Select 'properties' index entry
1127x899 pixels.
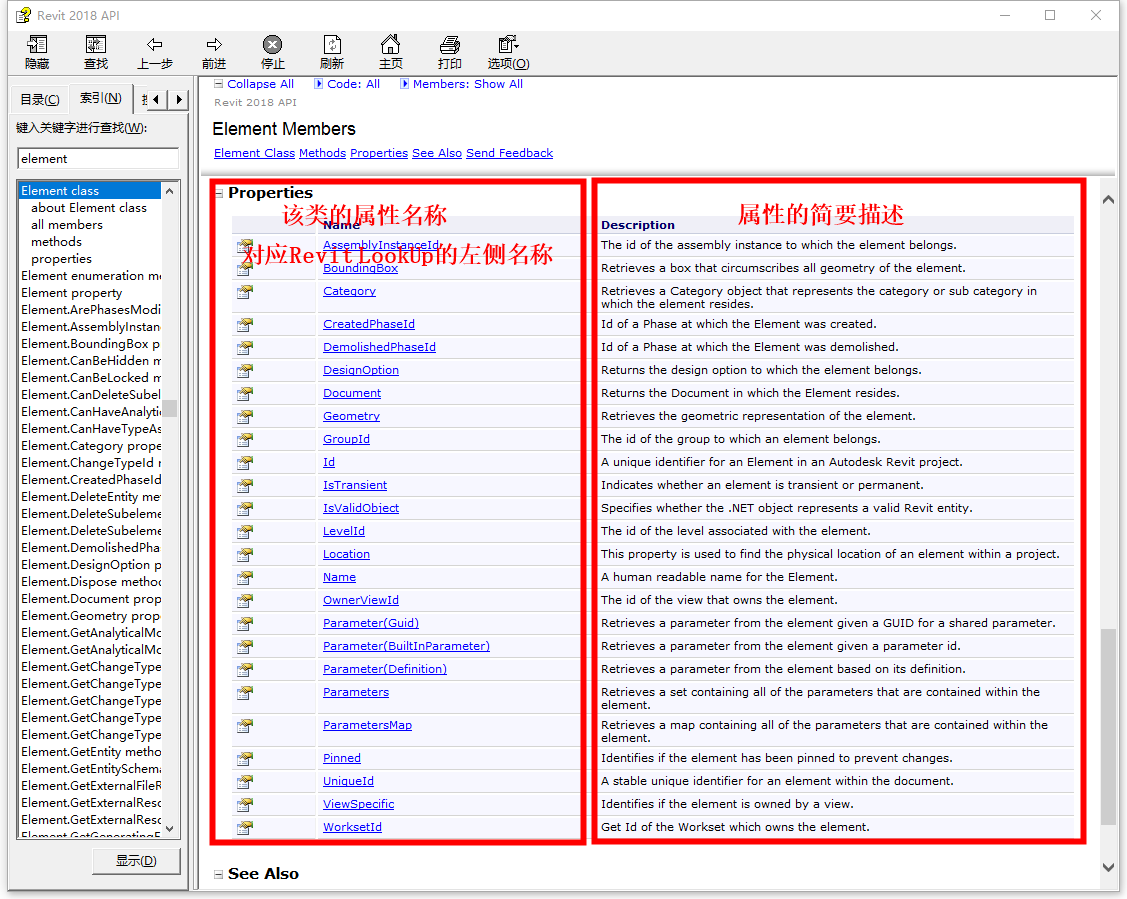[61, 259]
